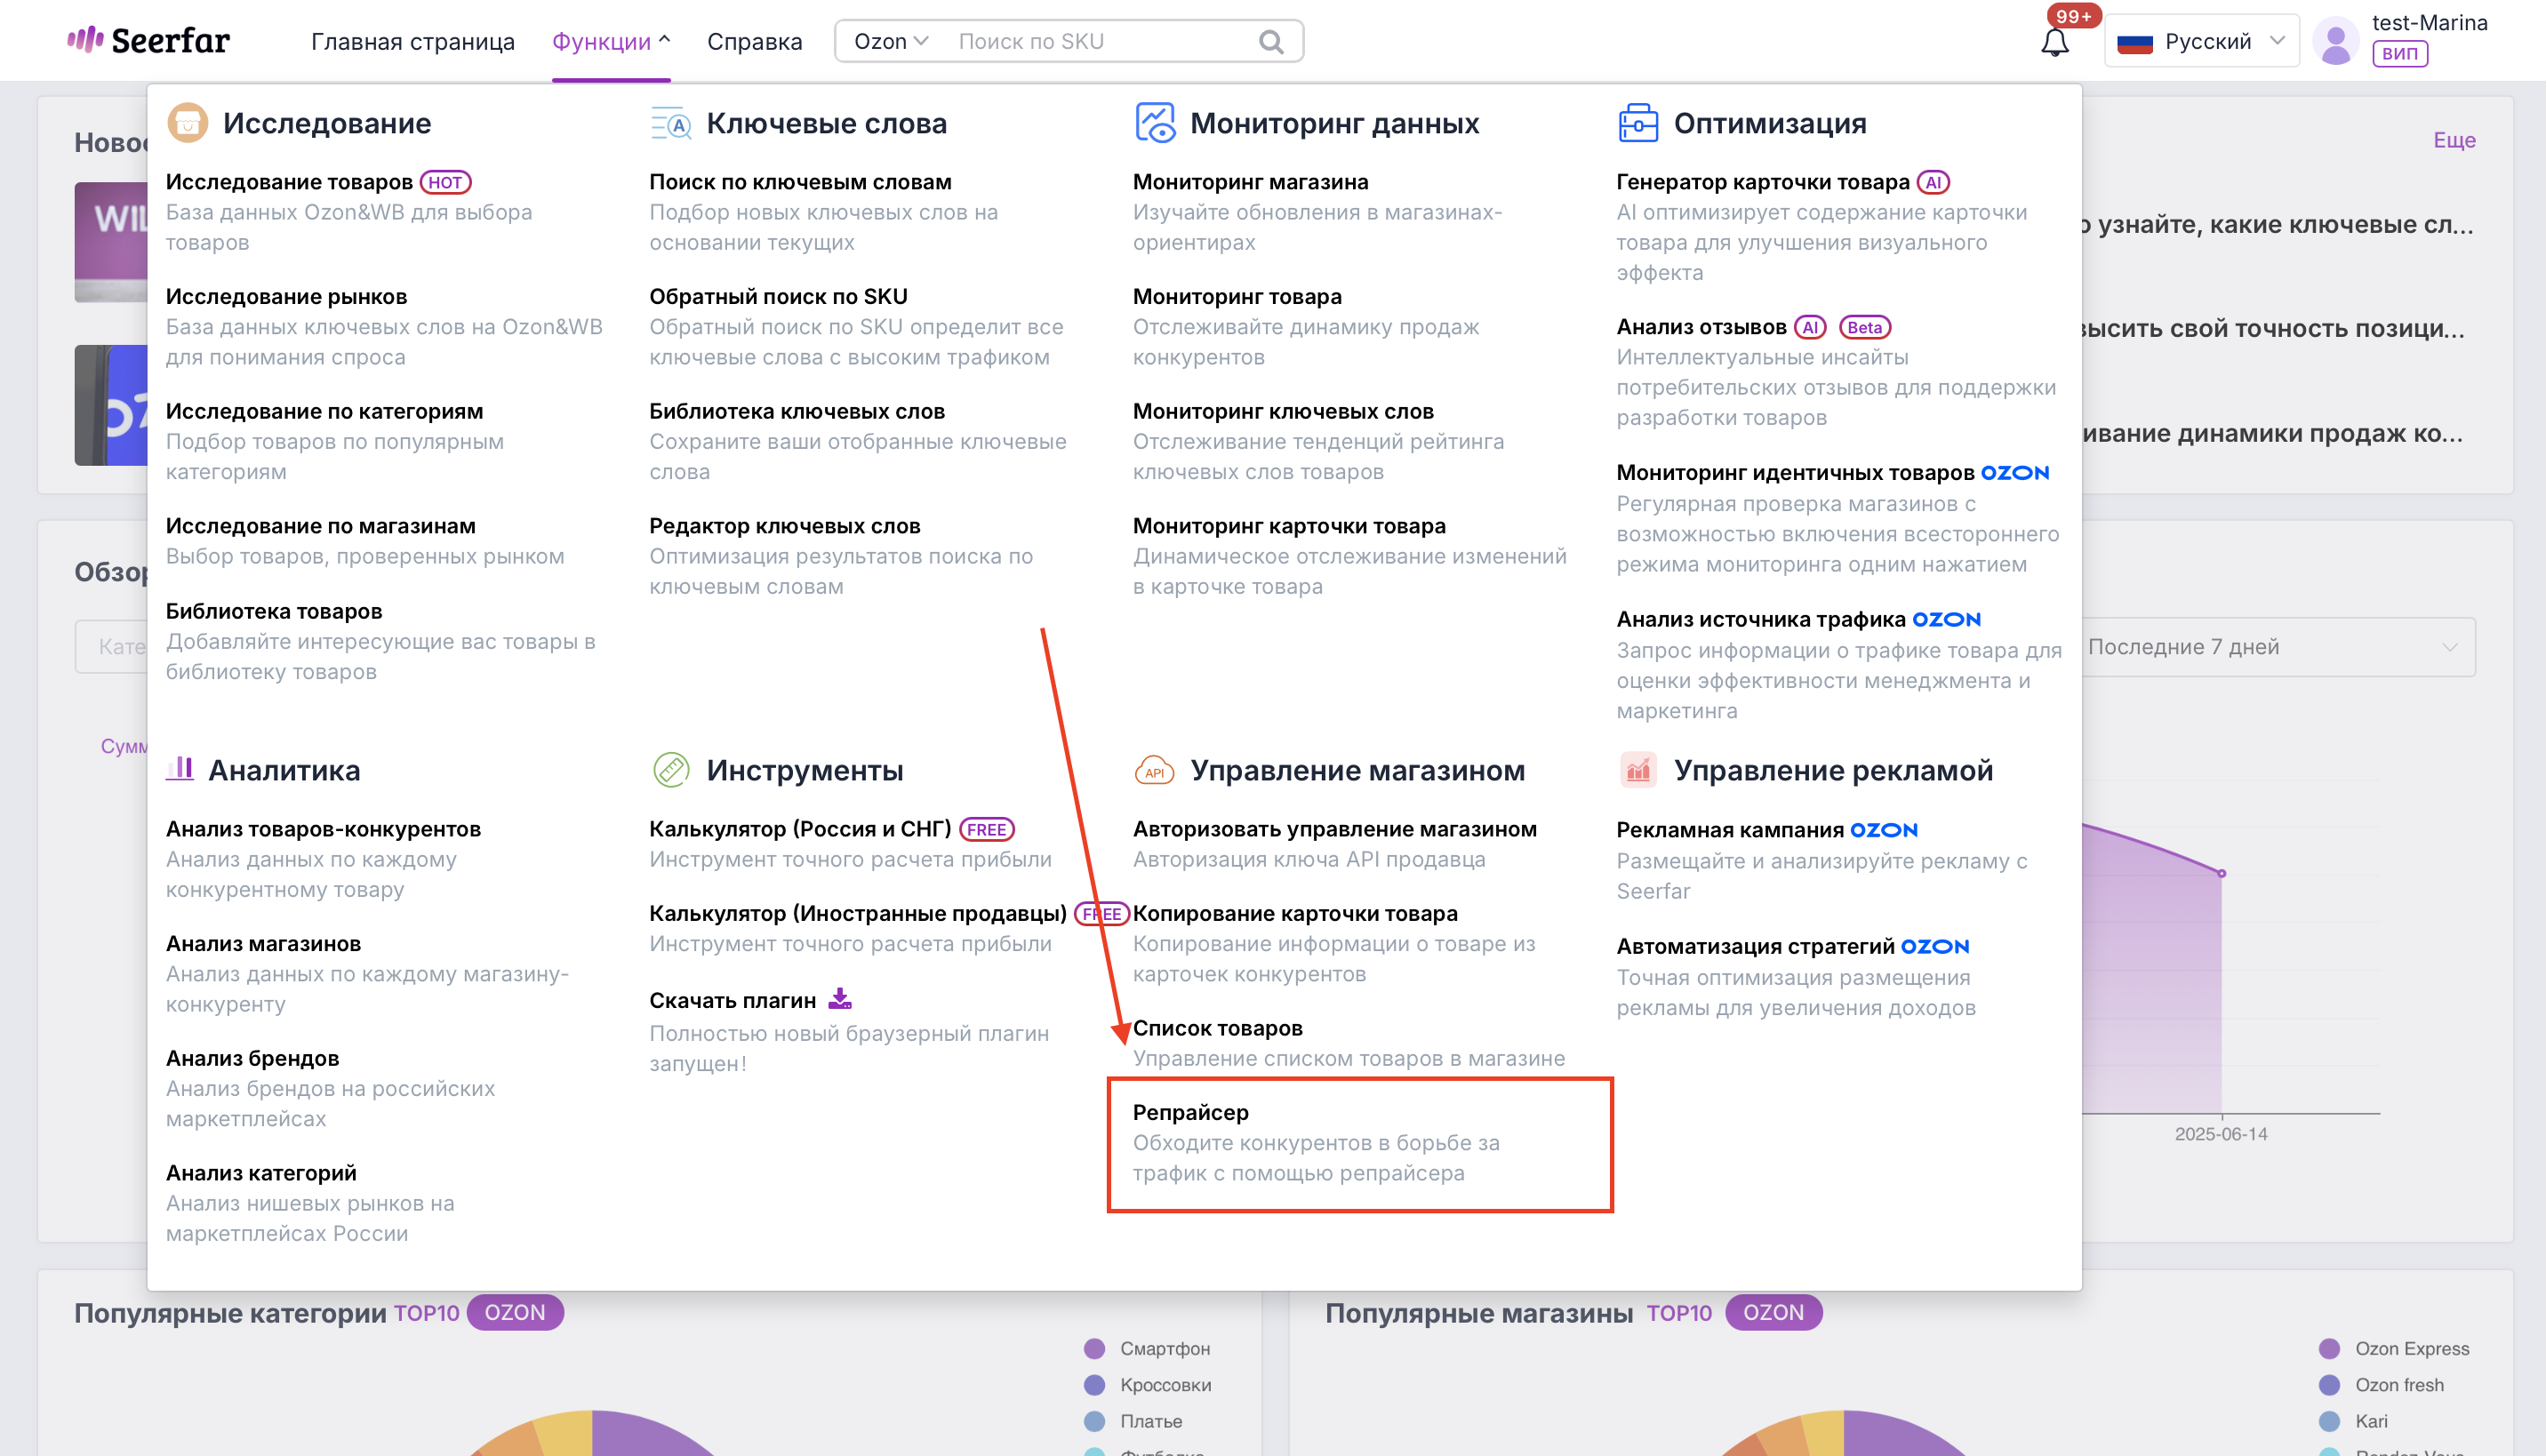Screen dimensions: 2546x1456
Task: Open the Справка menu item
Action: (x=754, y=41)
